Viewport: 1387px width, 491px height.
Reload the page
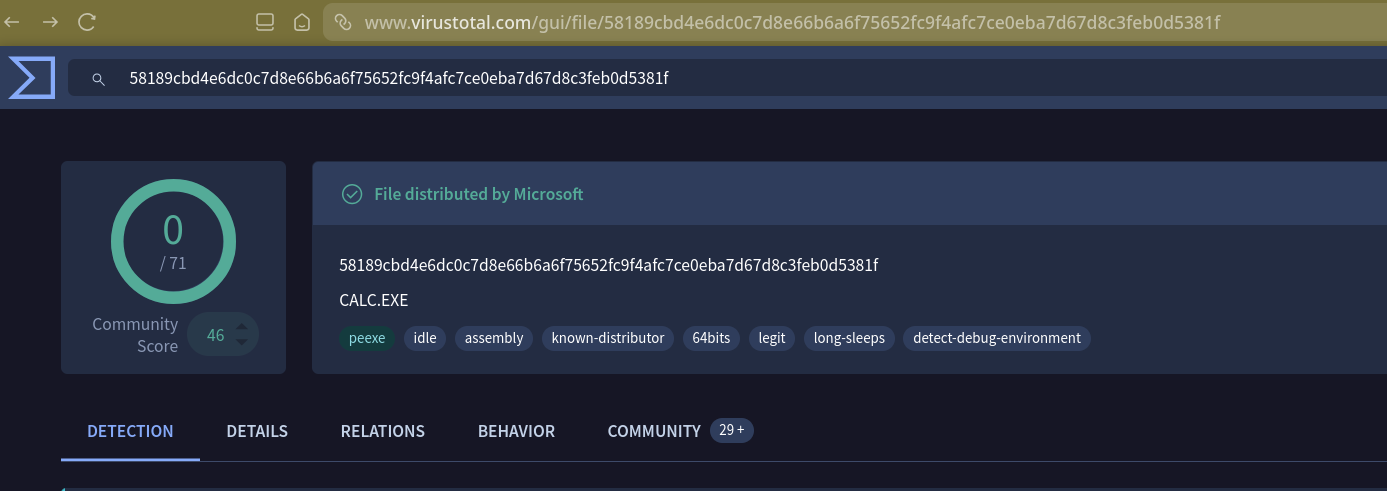click(87, 21)
